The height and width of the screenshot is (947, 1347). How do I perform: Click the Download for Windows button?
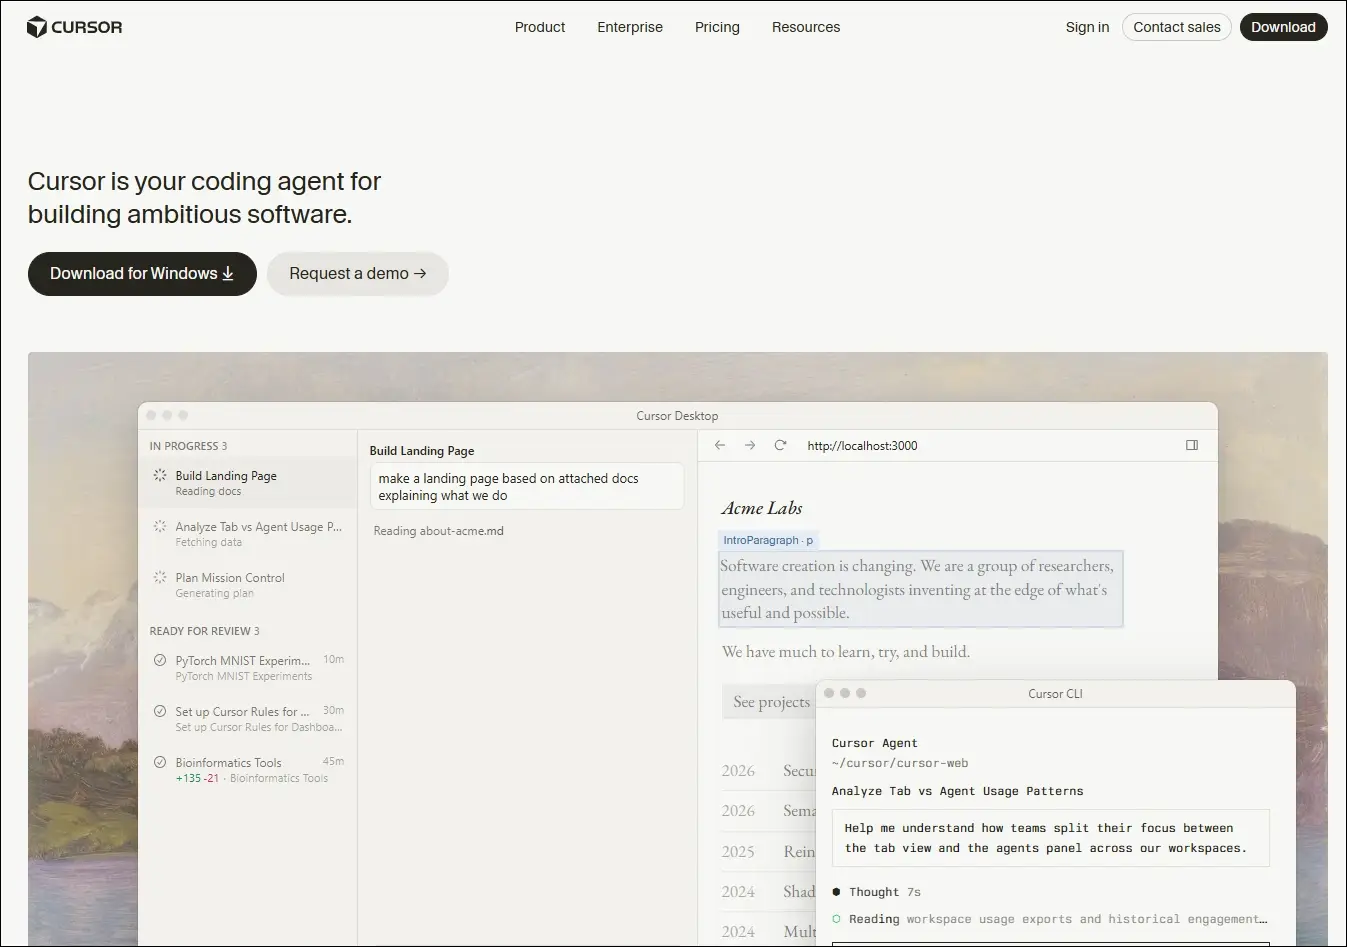[142, 274]
